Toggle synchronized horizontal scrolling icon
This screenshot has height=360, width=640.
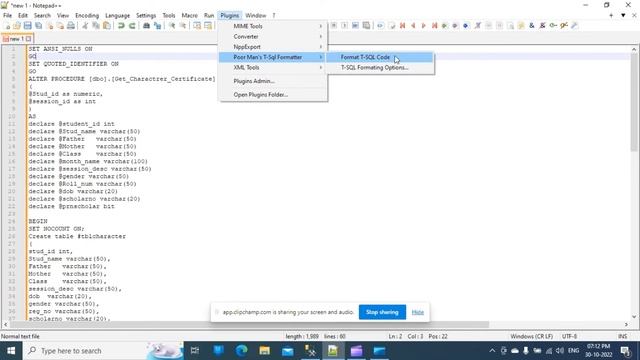point(208,26)
